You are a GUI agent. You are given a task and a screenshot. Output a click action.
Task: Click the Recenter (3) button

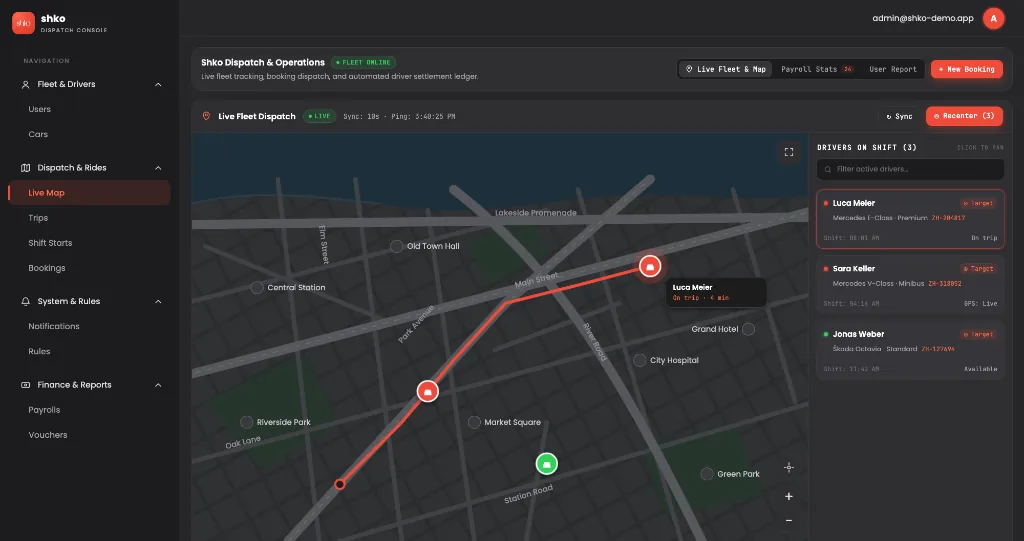[964, 116]
